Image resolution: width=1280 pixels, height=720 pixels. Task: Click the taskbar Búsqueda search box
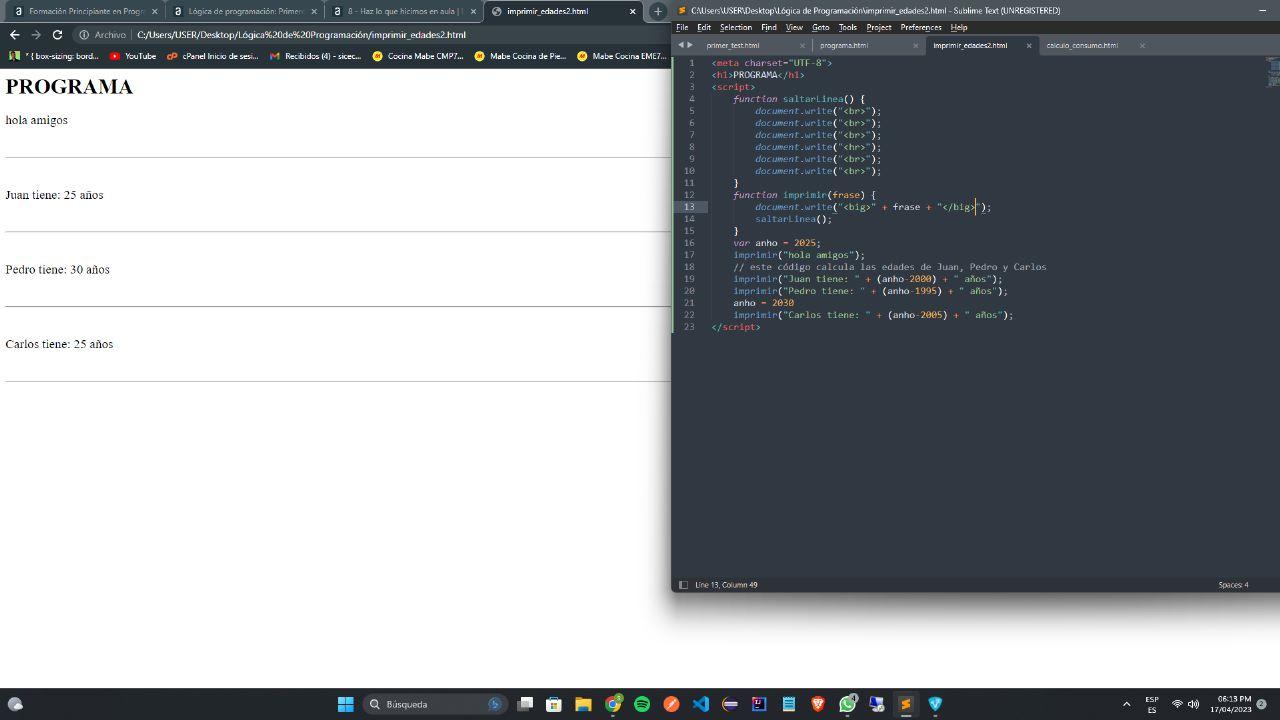[436, 704]
